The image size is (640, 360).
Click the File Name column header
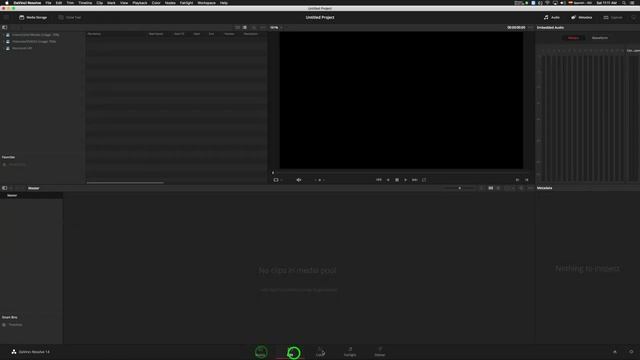pos(94,34)
